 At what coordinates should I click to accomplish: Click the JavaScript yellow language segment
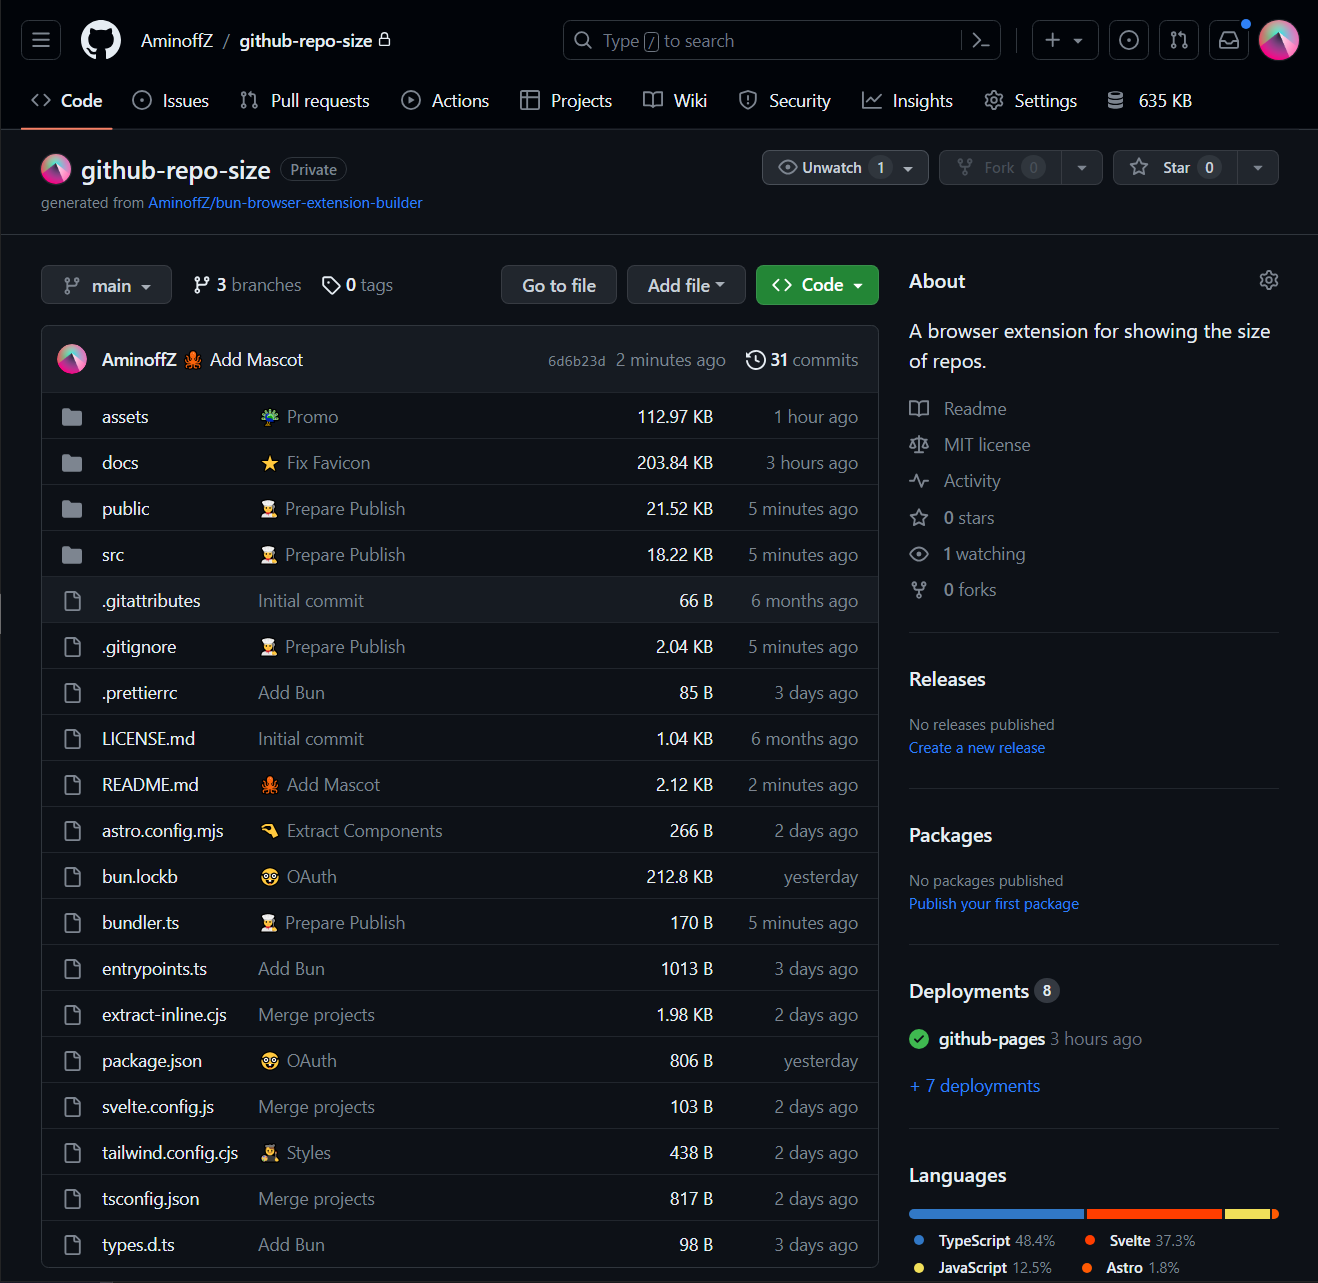(x=1247, y=1214)
